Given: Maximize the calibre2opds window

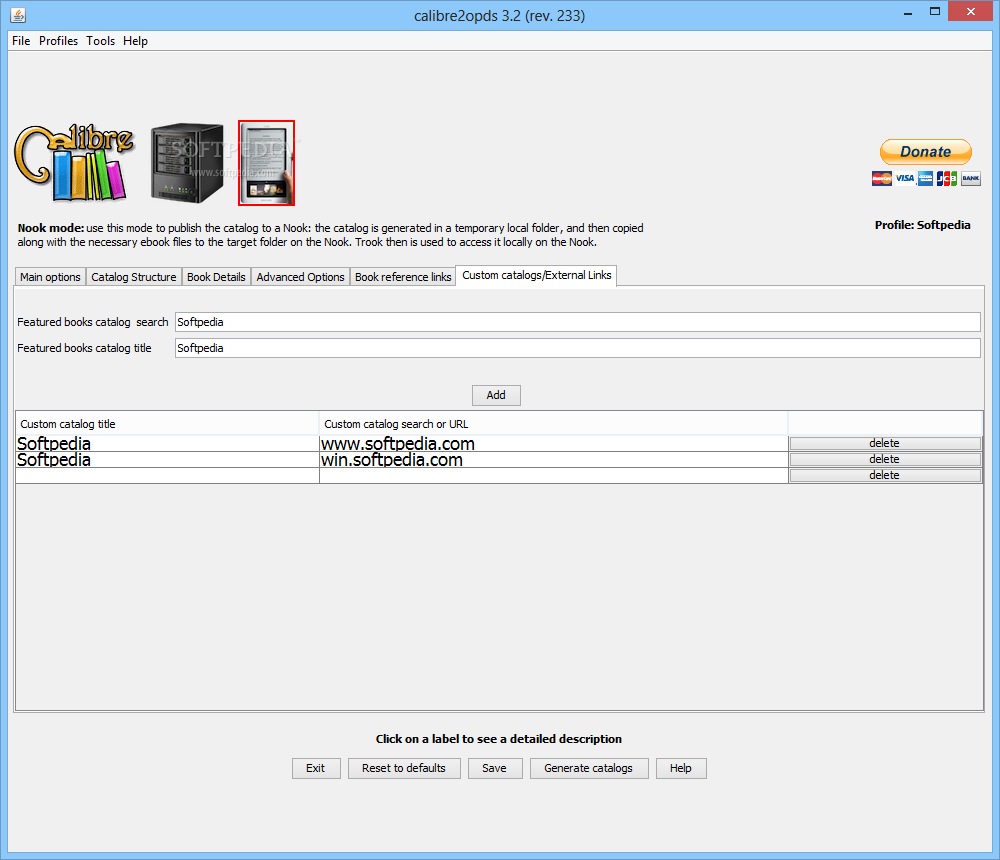Looking at the screenshot, I should click(935, 12).
